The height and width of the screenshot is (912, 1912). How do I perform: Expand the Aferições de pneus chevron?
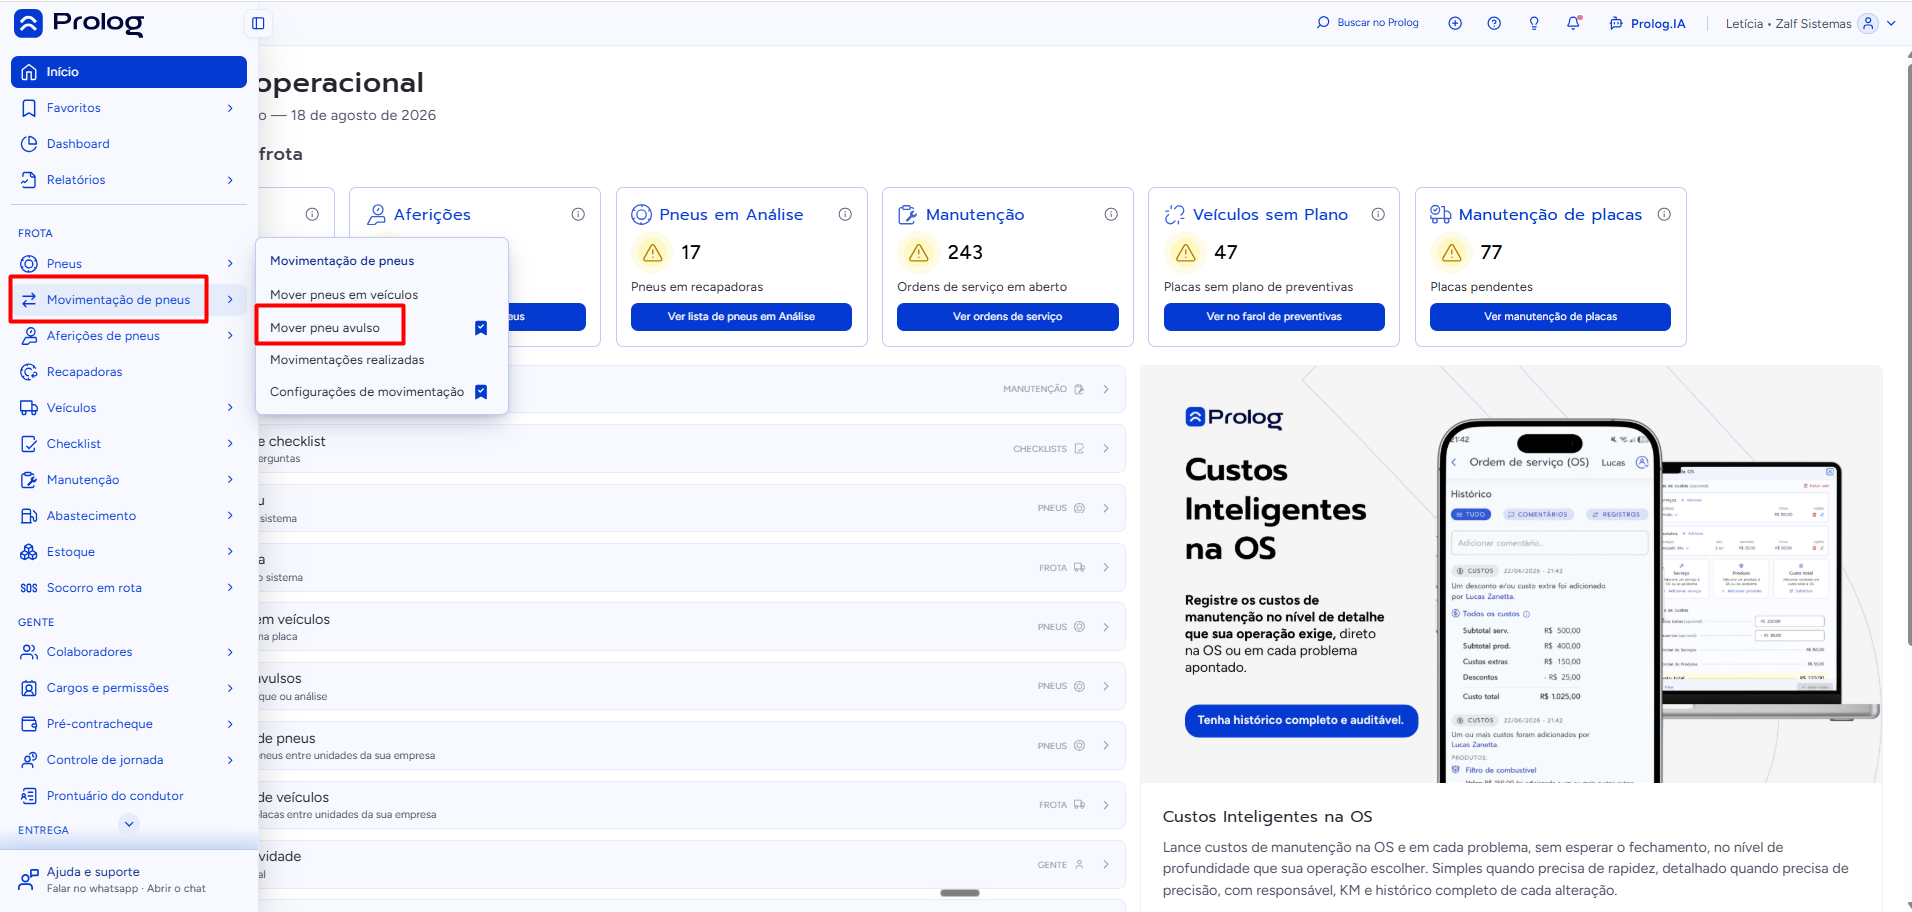[x=230, y=336]
